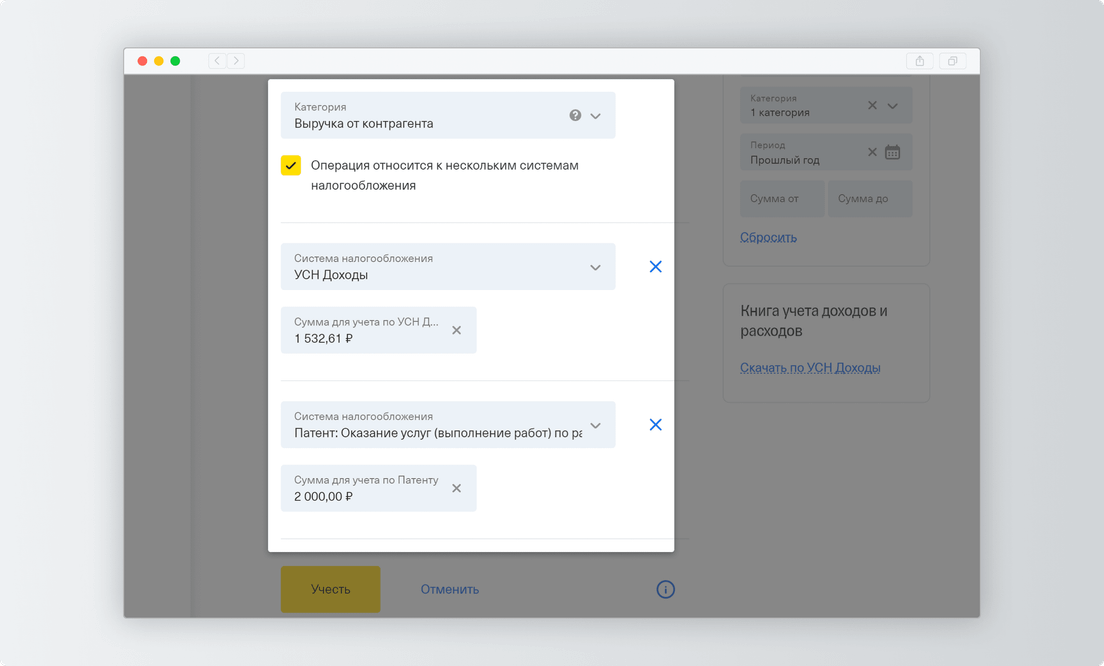Expand the Категория dropdown chevron
This screenshot has width=1104, height=666.
(x=596, y=116)
